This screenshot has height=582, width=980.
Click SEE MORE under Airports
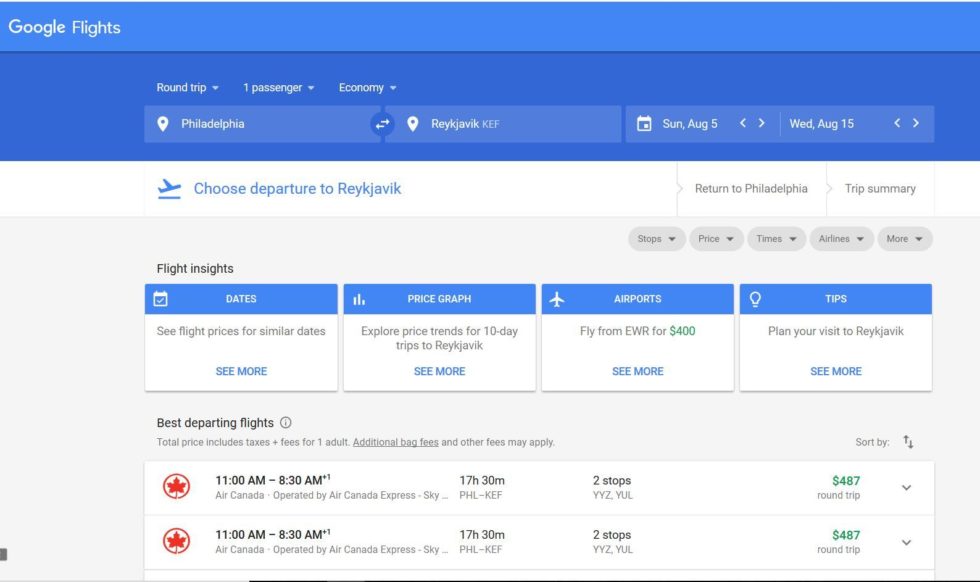(638, 371)
